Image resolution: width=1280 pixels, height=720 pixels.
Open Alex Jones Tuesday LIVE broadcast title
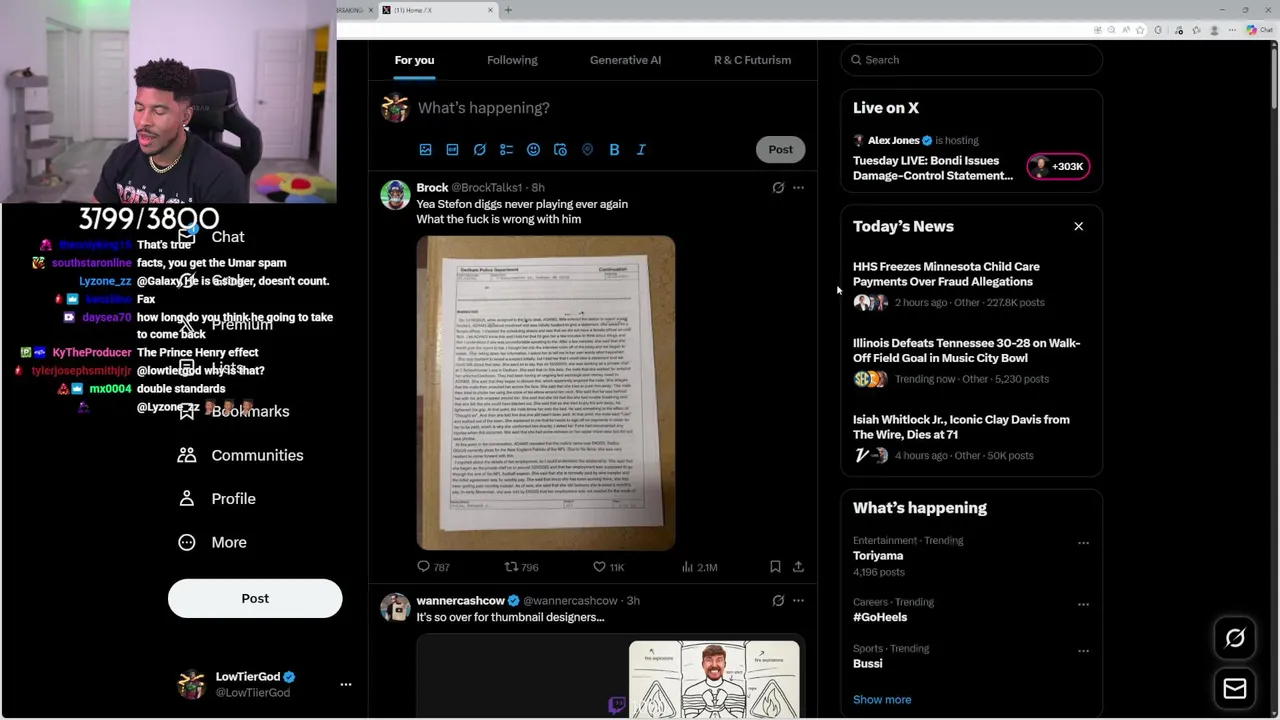pos(933,168)
